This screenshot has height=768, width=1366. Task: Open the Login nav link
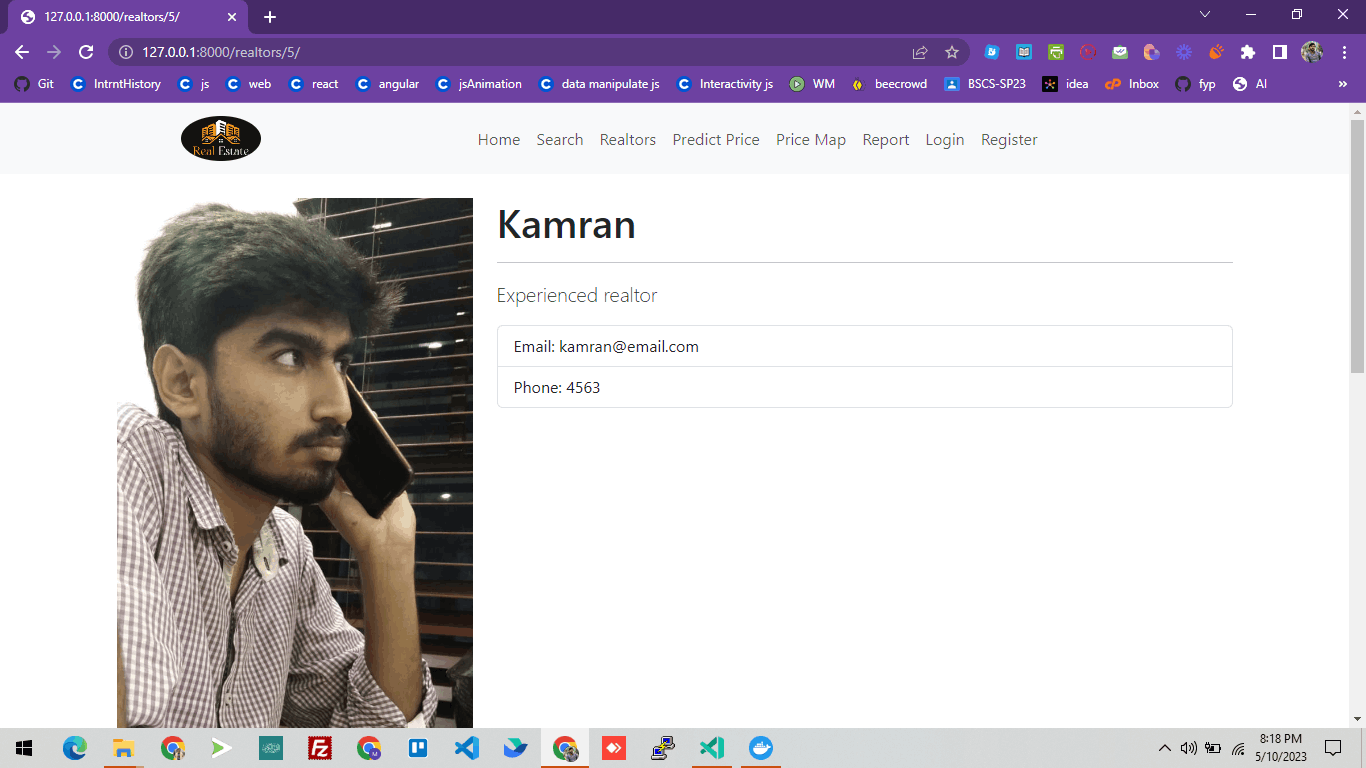[945, 140]
